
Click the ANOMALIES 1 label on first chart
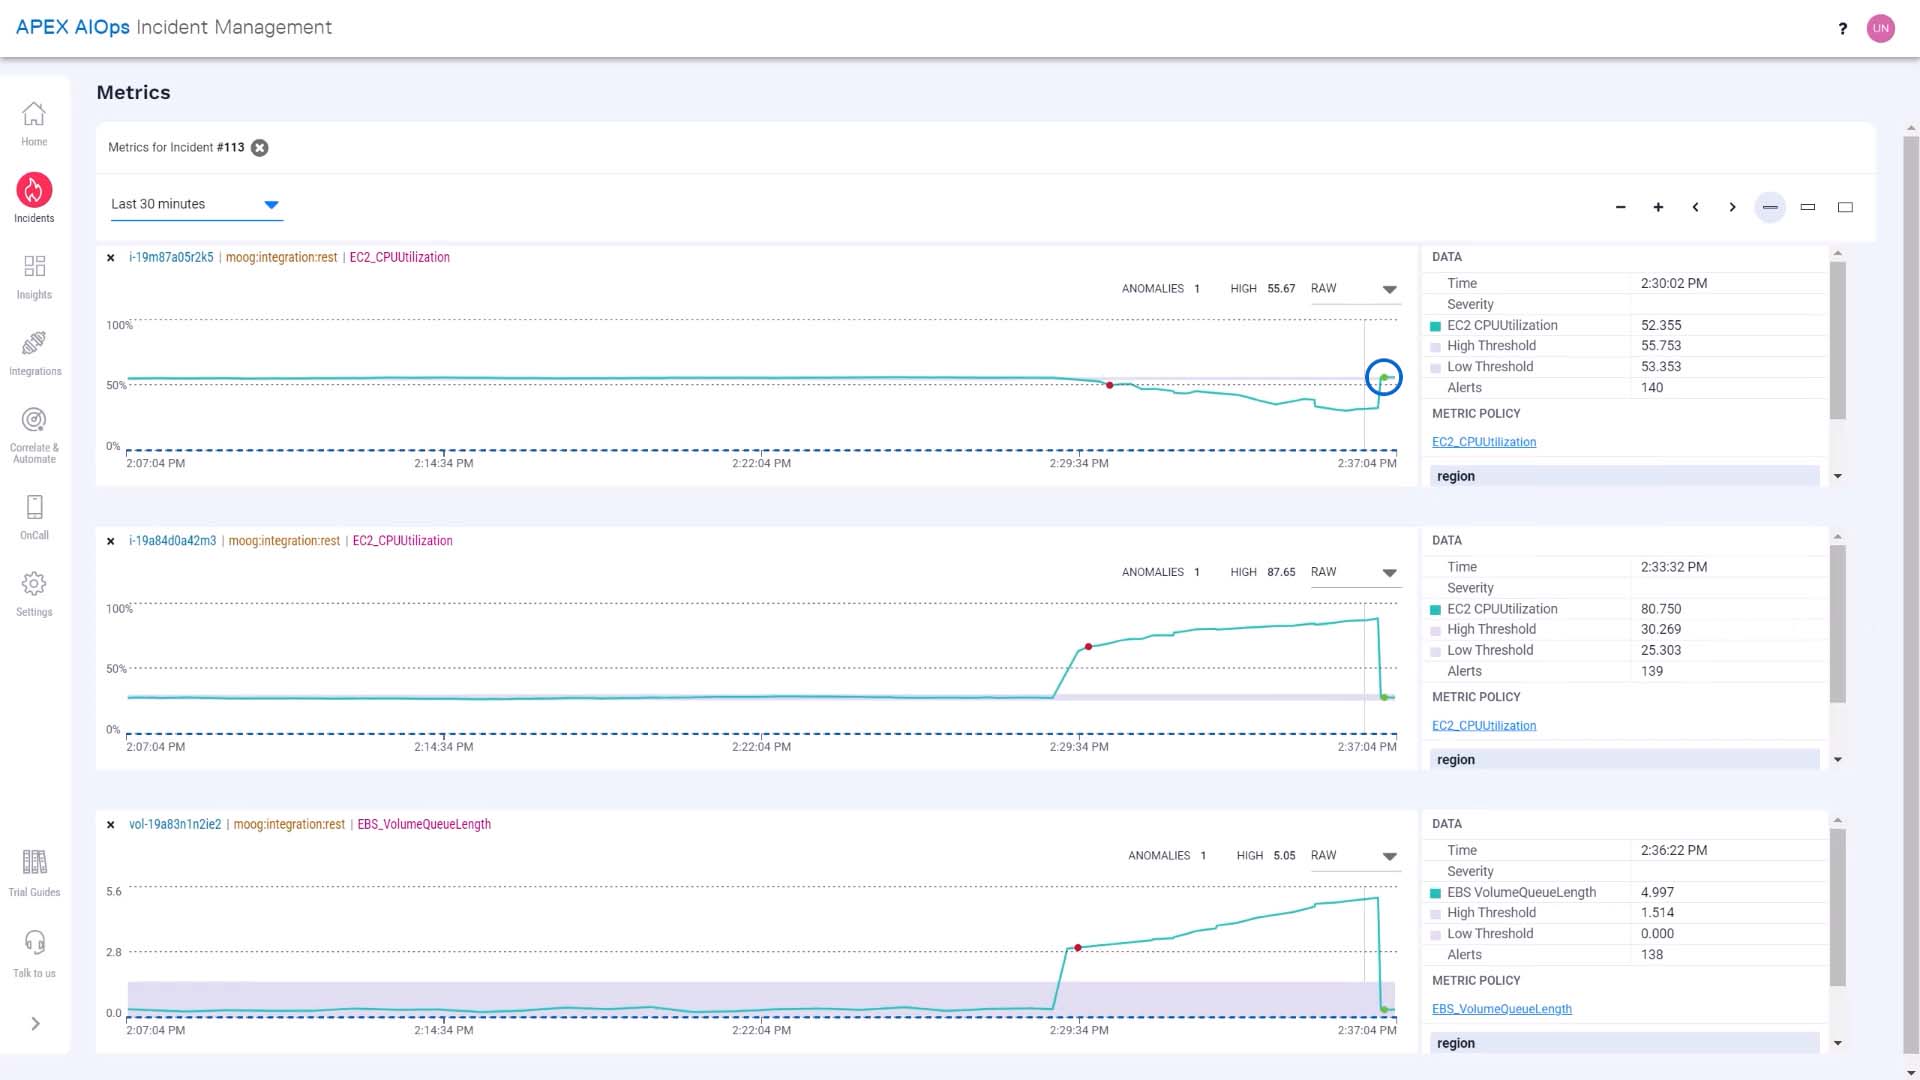click(1160, 289)
